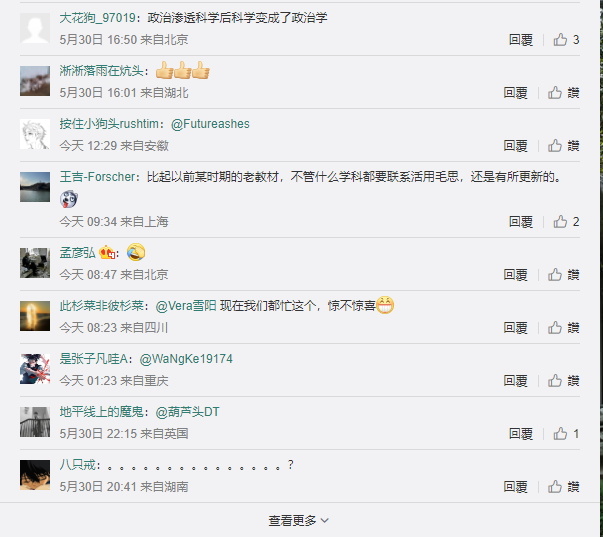Reply to 是张子凡哇A's comment
The height and width of the screenshot is (537, 603).
515,381
